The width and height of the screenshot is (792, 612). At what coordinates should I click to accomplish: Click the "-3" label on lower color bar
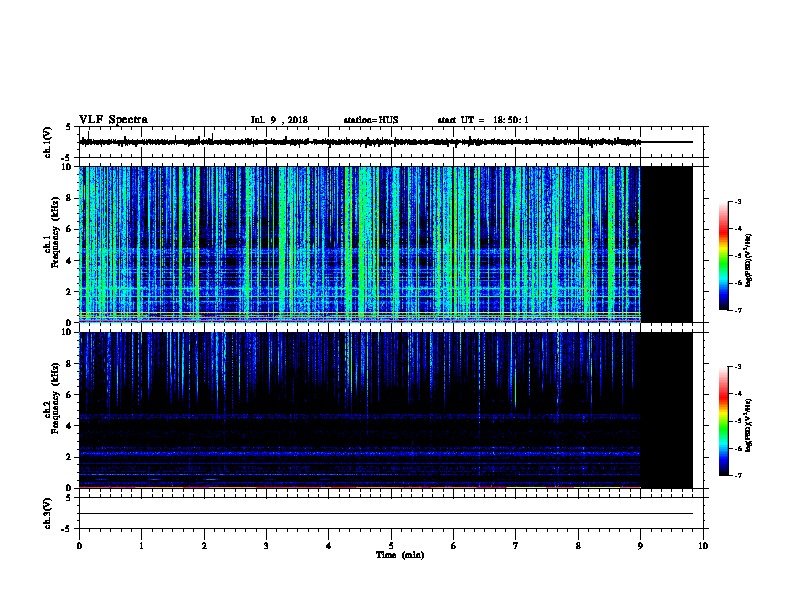(738, 367)
